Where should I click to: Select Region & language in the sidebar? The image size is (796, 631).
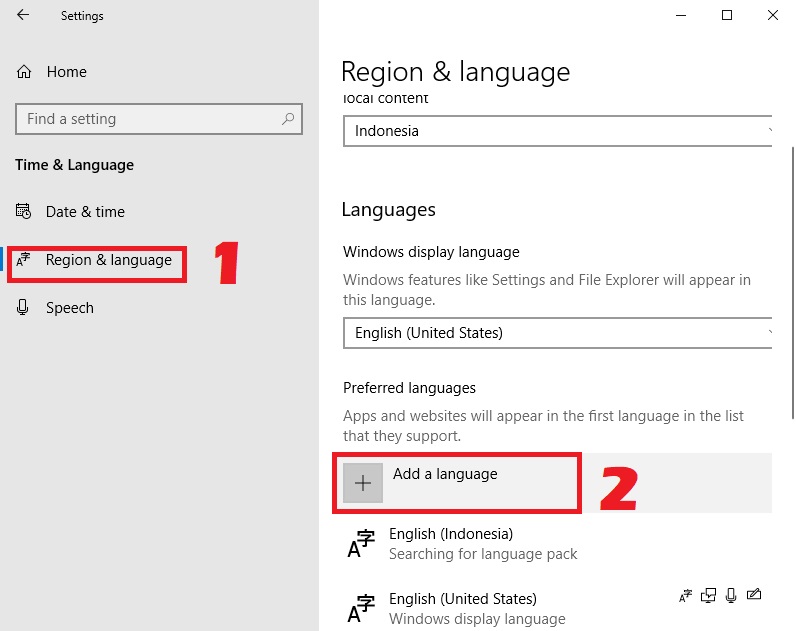pyautogui.click(x=108, y=261)
